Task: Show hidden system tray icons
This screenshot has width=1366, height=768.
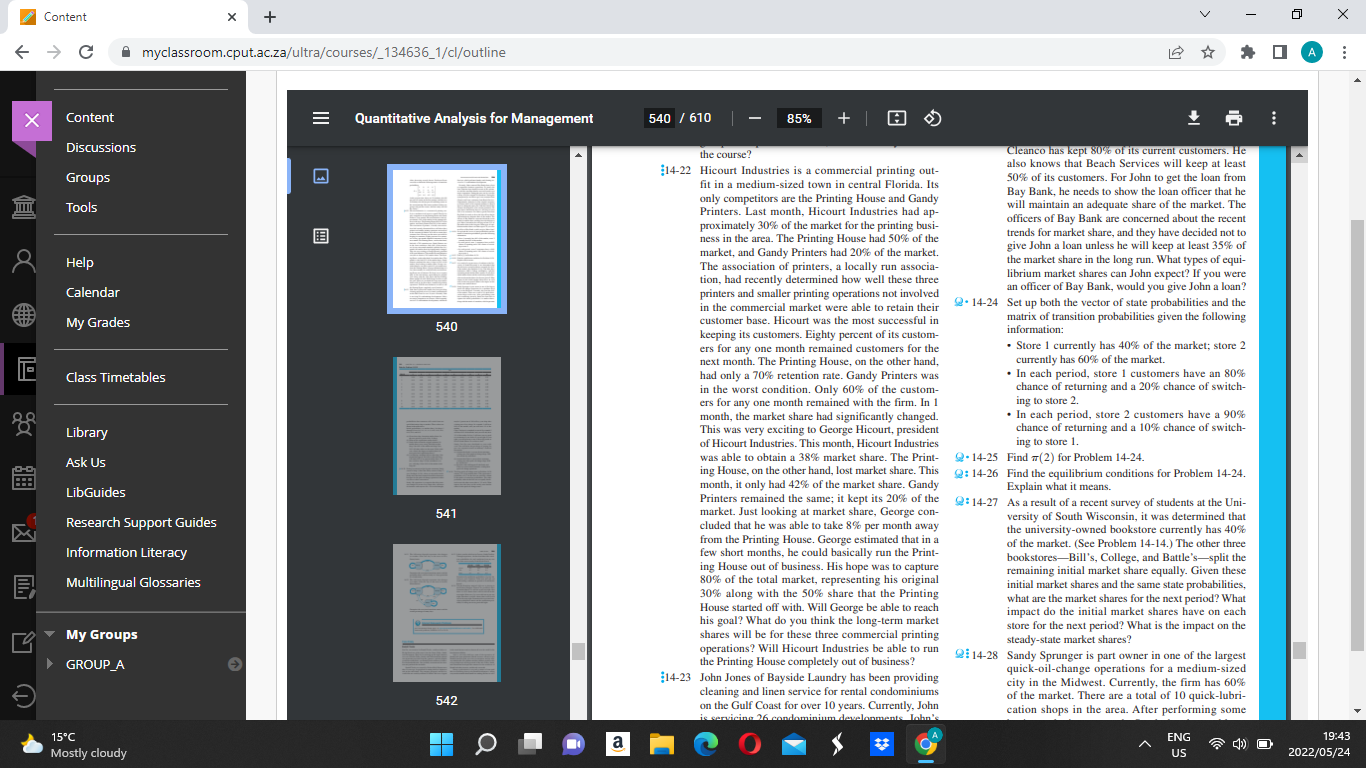Action: pyautogui.click(x=1145, y=744)
